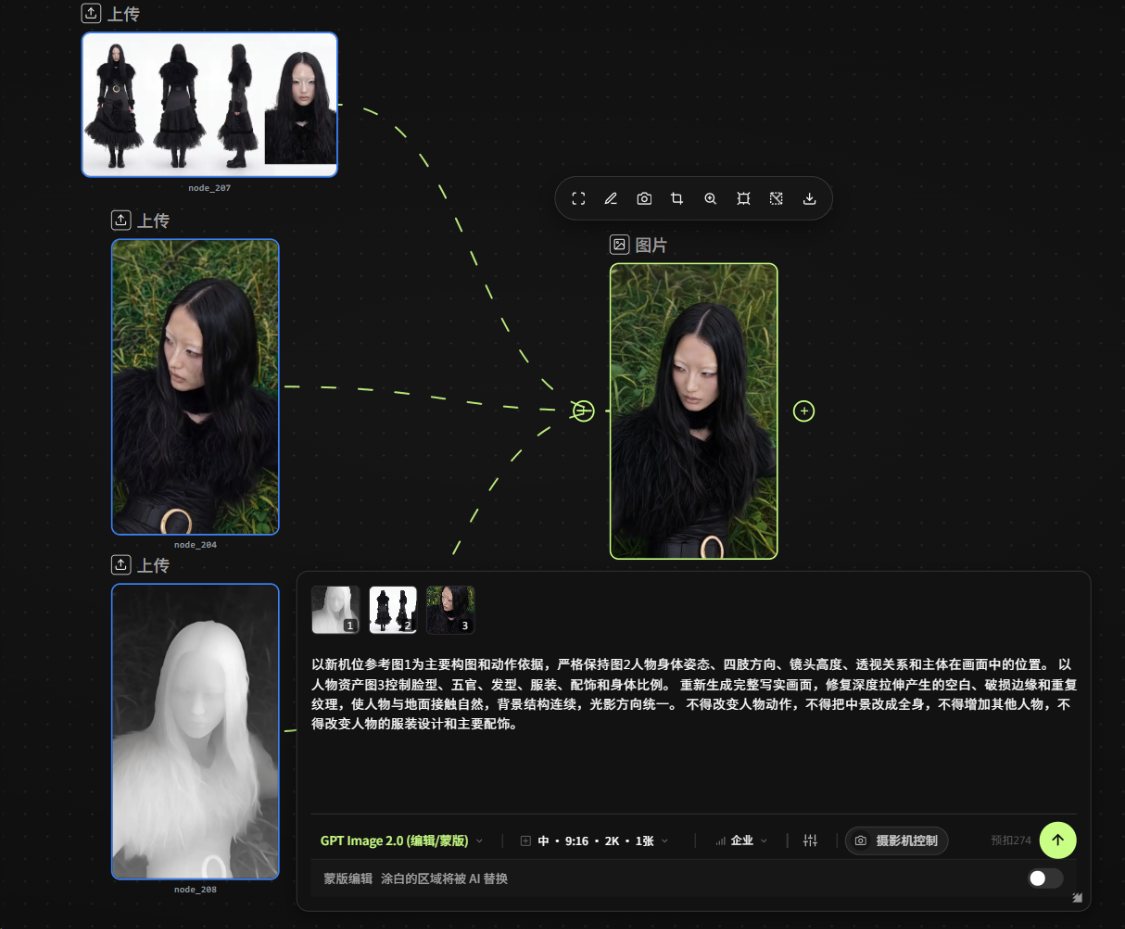
Task: Open the advanced settings sliders icon
Action: 810,840
